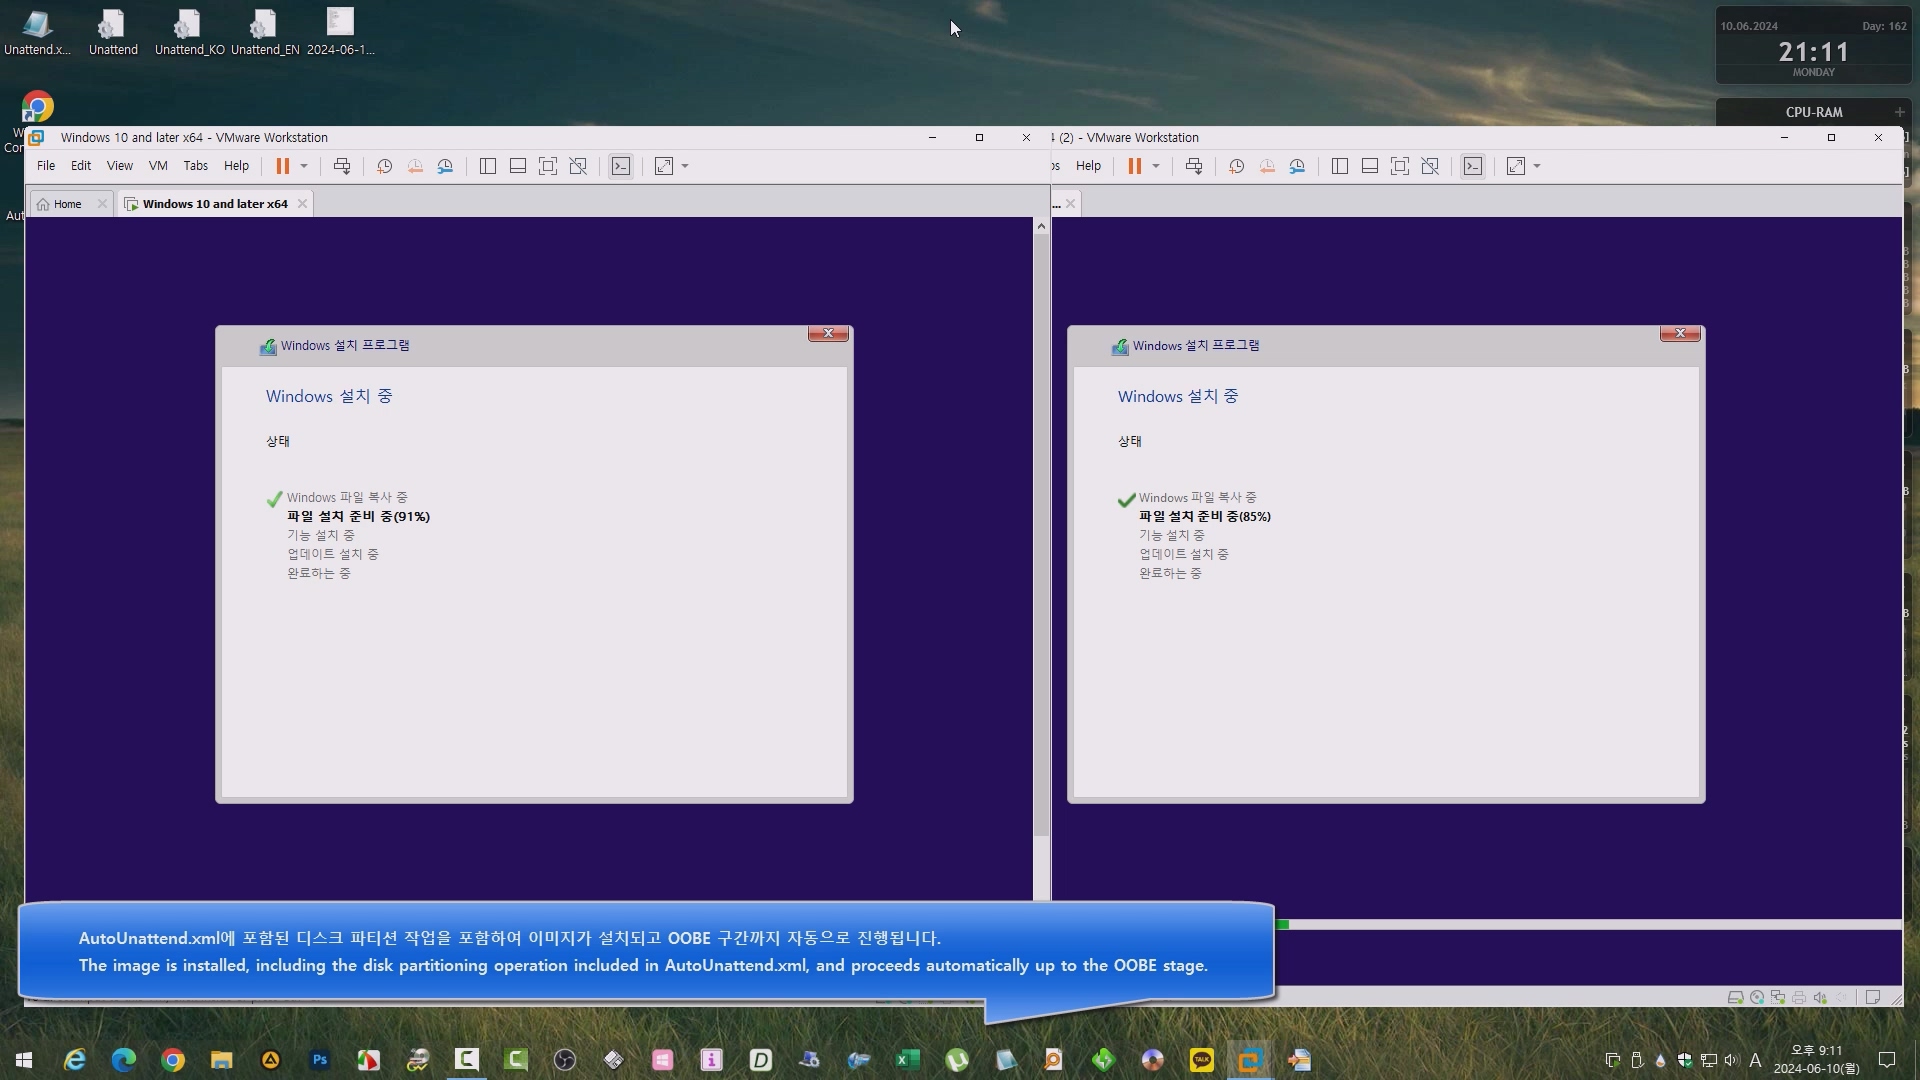Close the left Windows setup dialog
1920x1080 pixels.
(x=828, y=334)
